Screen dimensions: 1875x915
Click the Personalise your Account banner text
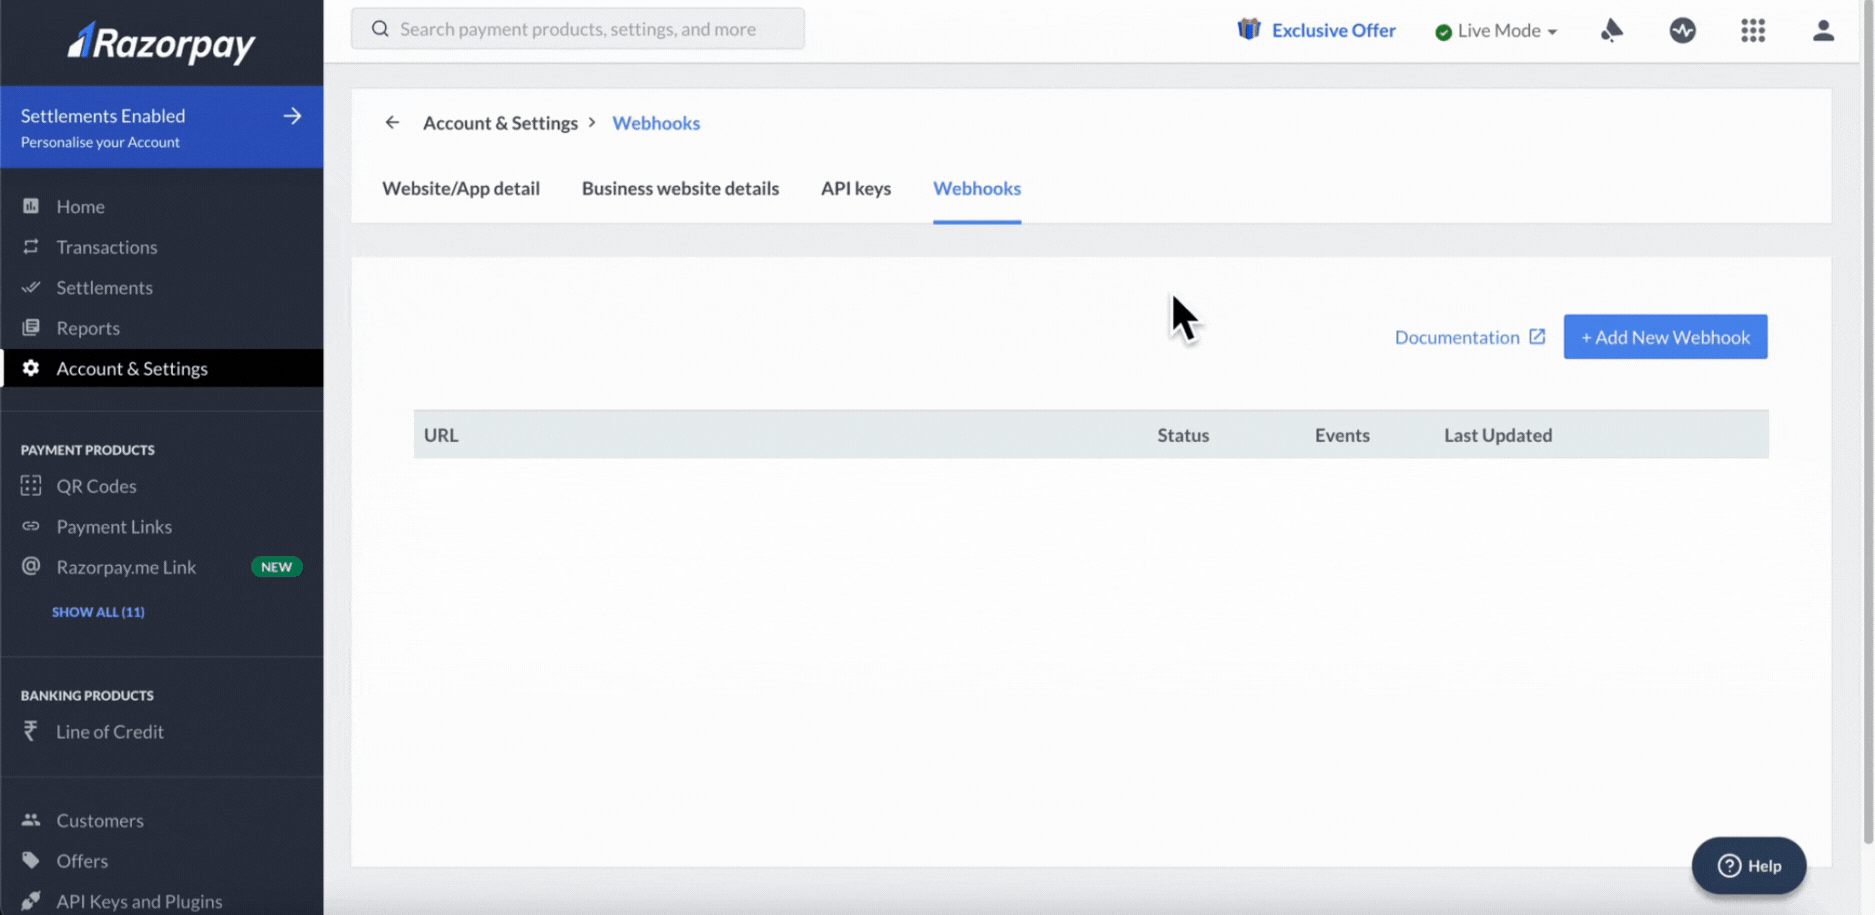tap(100, 142)
